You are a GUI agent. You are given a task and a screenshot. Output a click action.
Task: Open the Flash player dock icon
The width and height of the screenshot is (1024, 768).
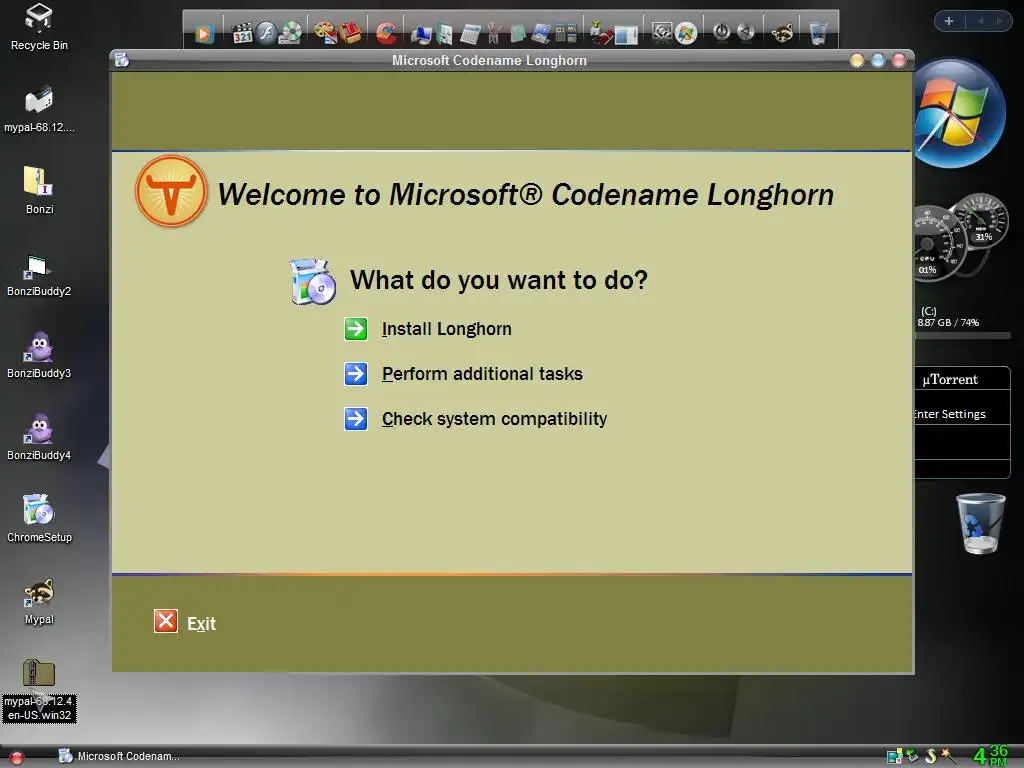click(x=266, y=33)
